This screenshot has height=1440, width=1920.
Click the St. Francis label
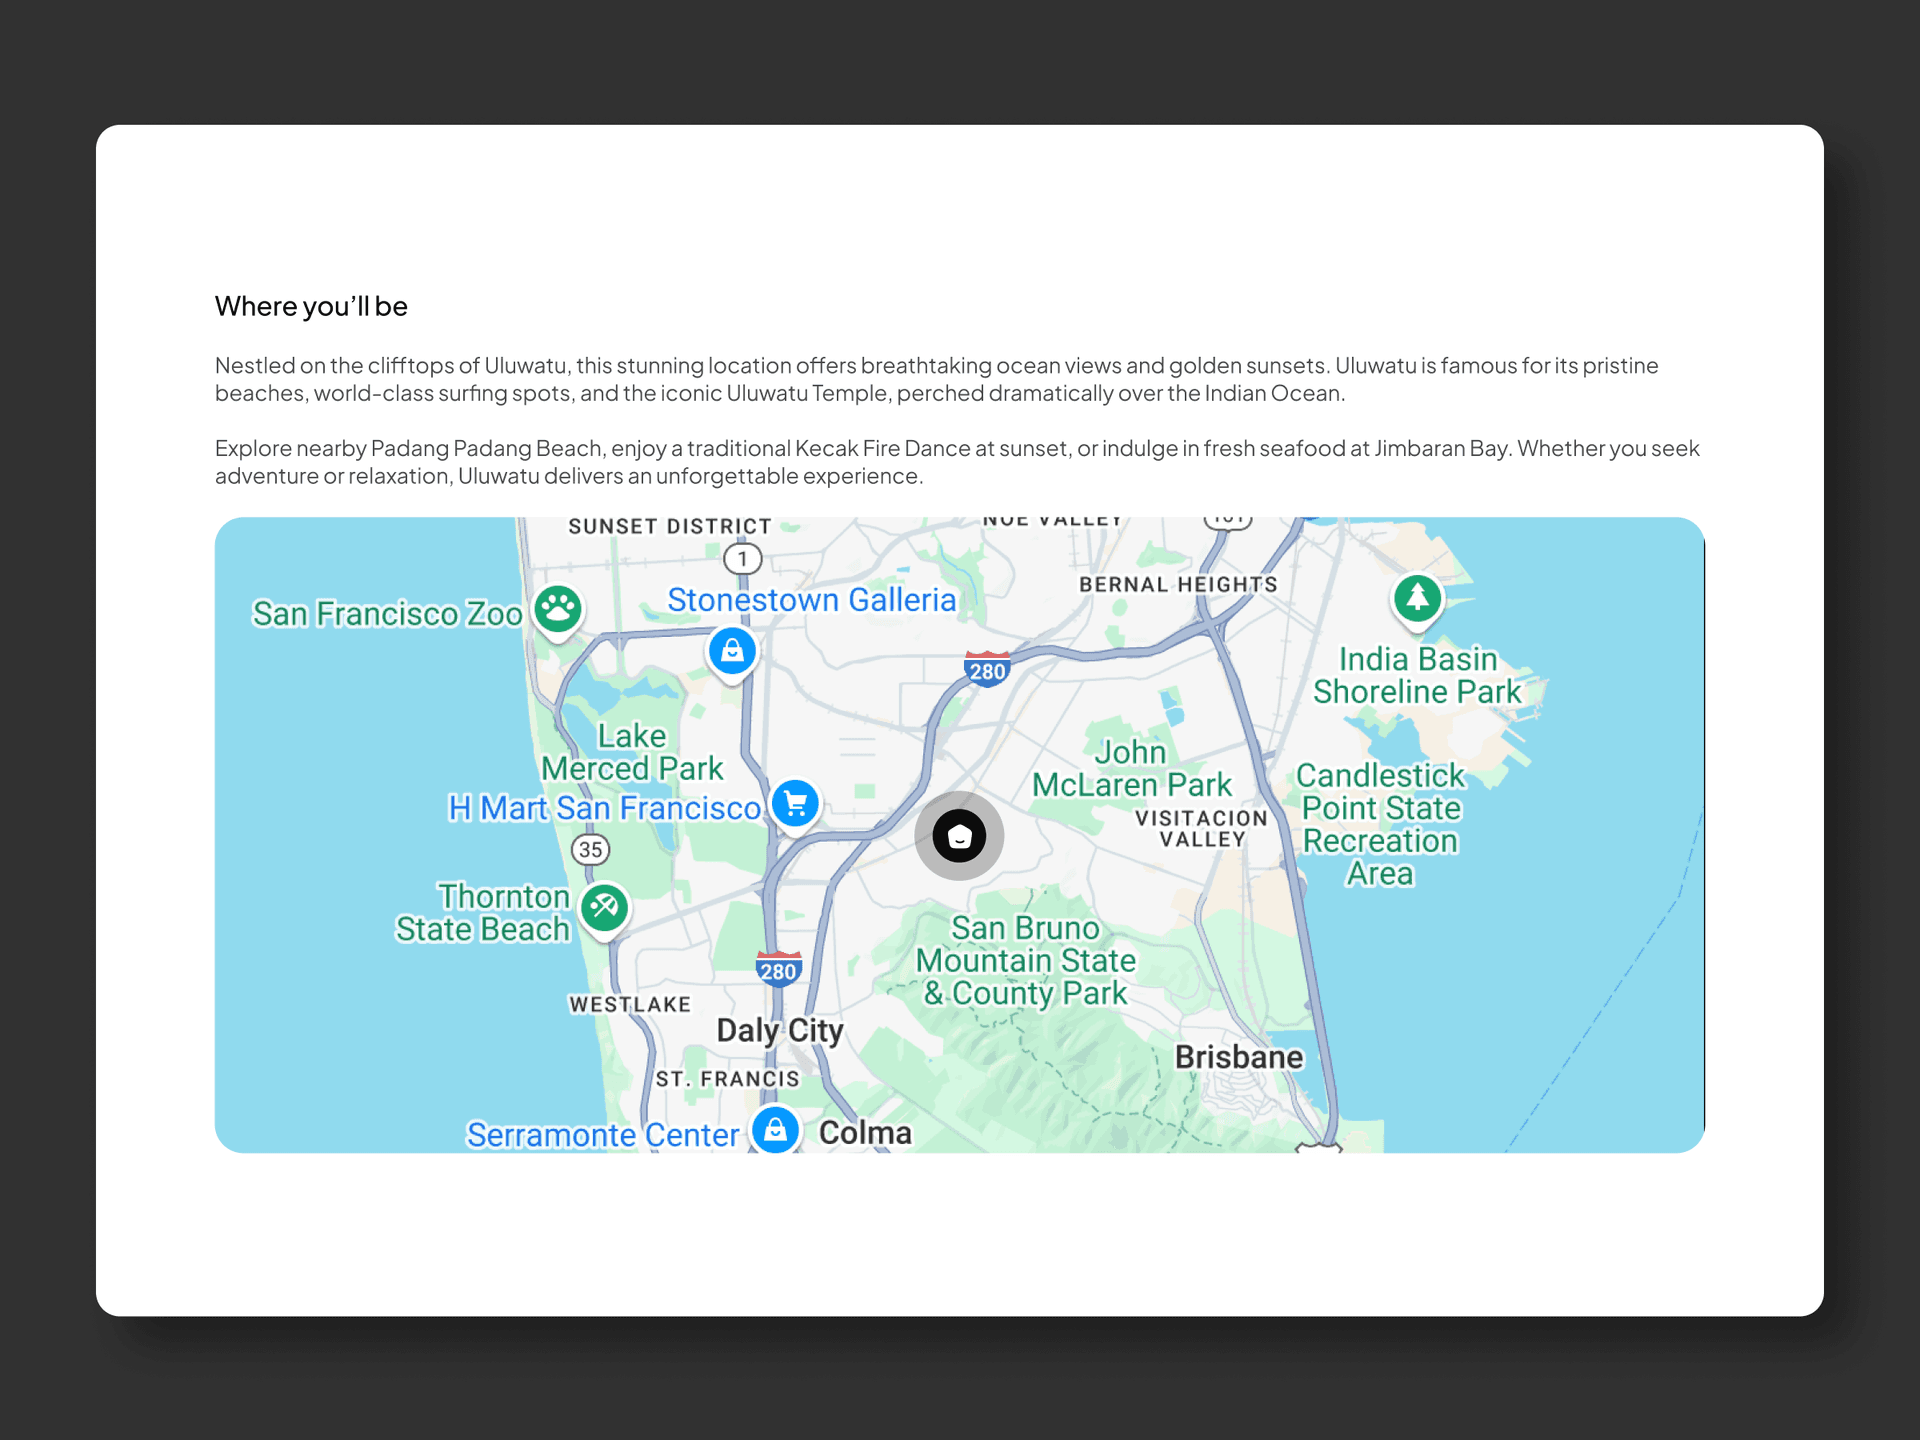point(728,1079)
